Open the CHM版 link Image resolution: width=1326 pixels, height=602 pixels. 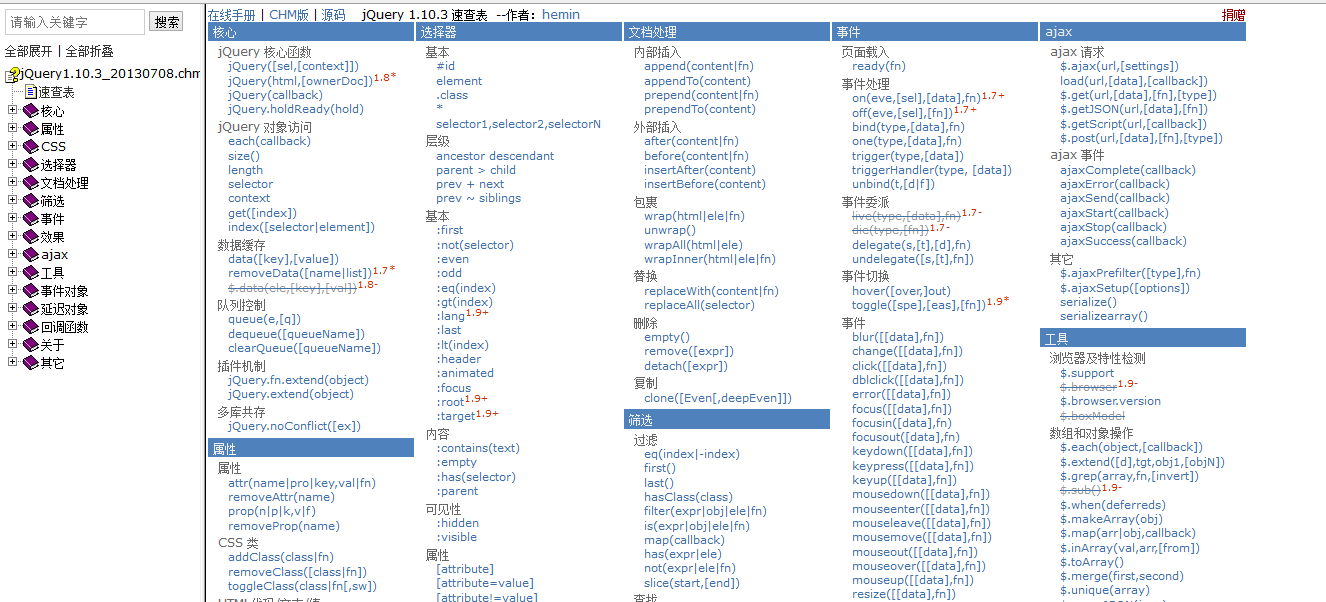(289, 15)
